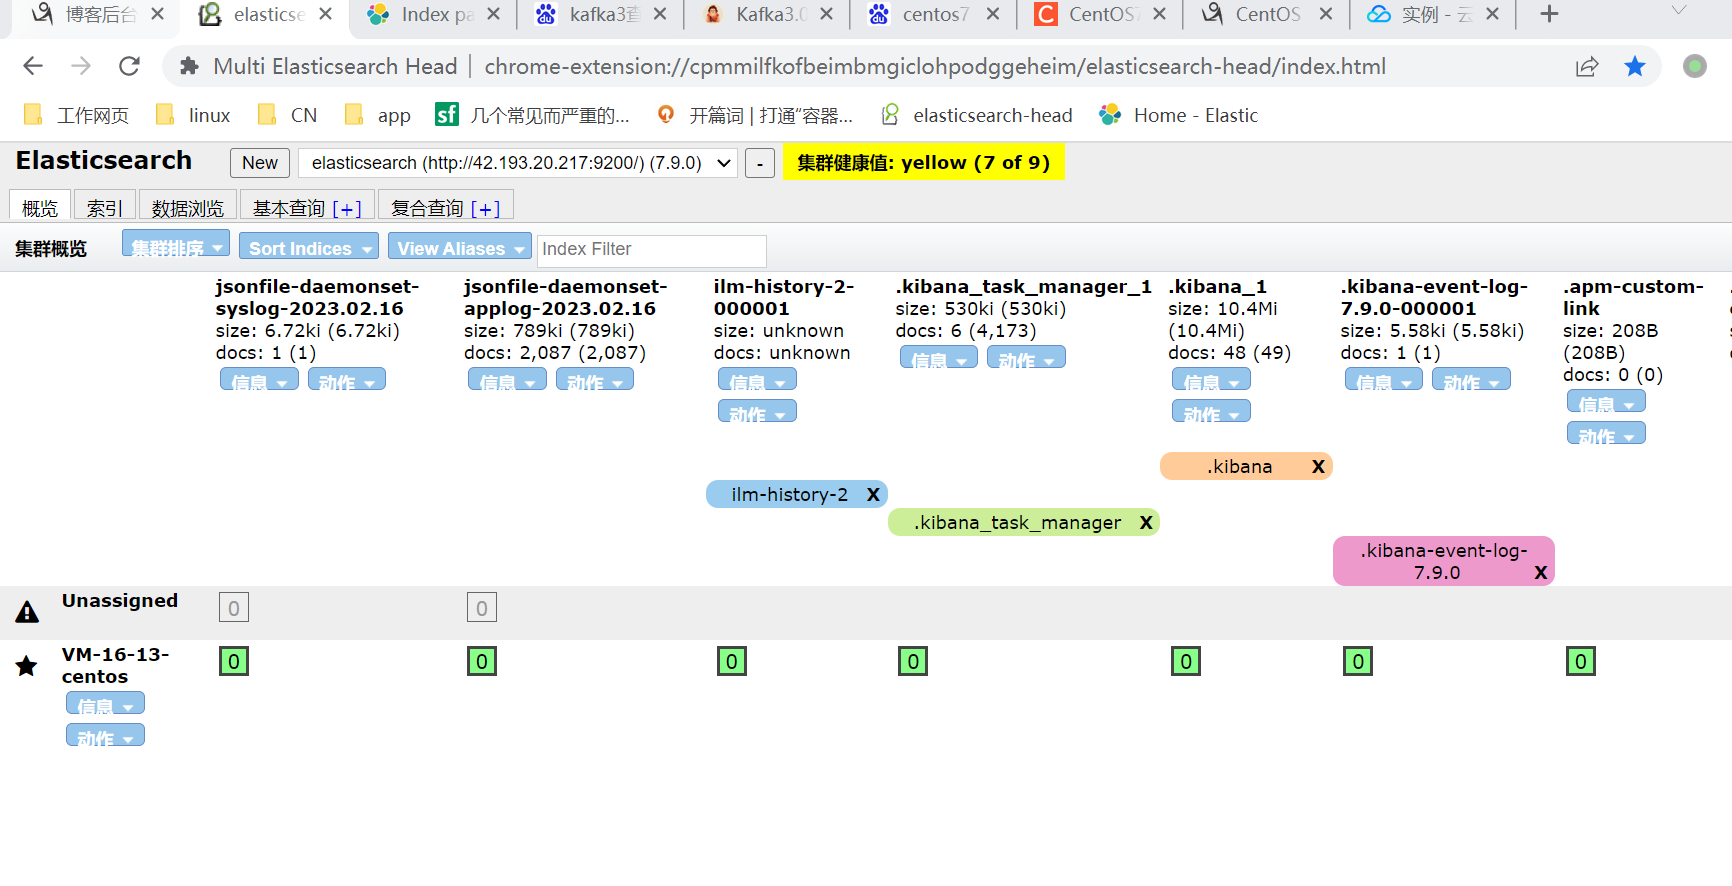The image size is (1732, 886).
Task: Open 信息 dropdown for .kibana_1 index
Action: 1211,381
